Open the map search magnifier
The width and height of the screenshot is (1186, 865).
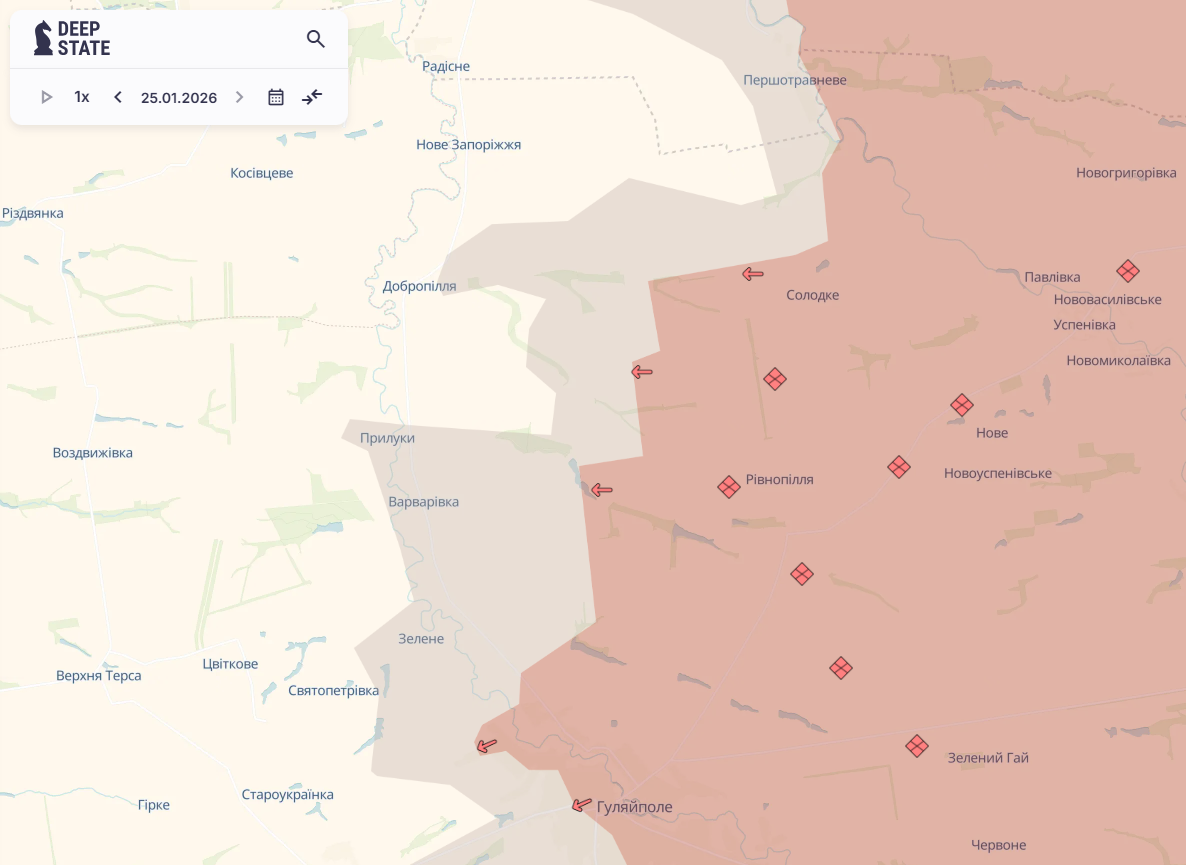pos(315,39)
